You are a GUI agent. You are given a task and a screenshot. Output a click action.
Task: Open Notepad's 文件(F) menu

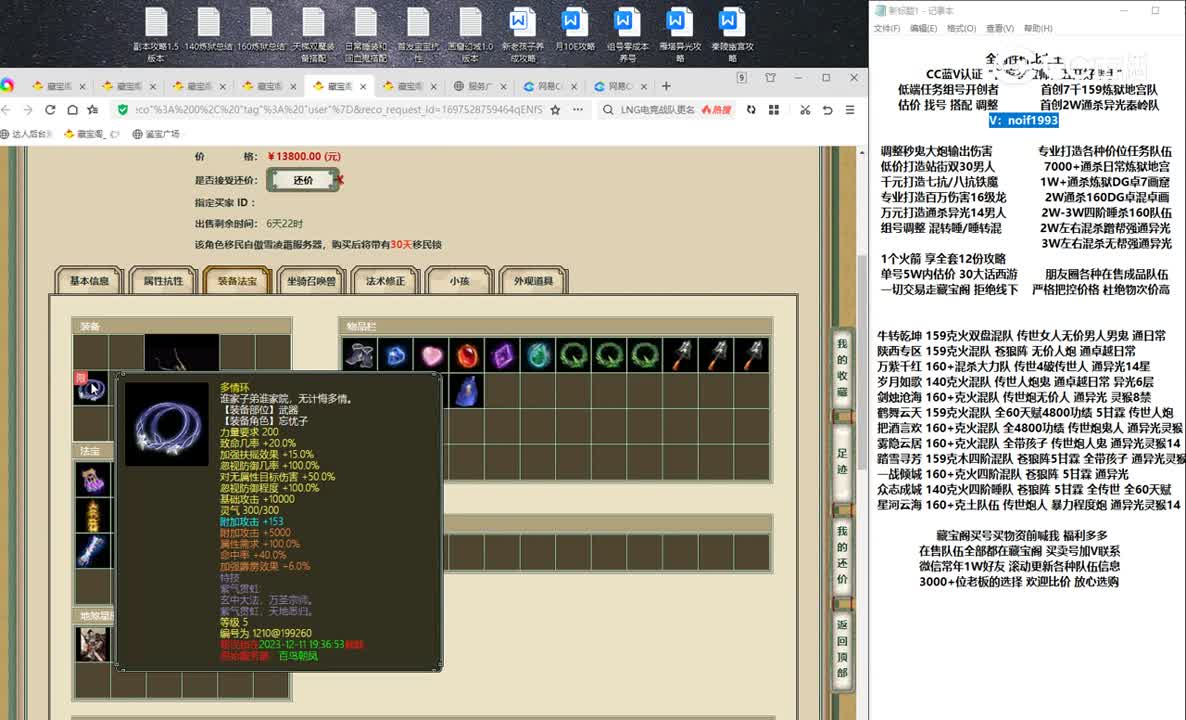[x=886, y=28]
